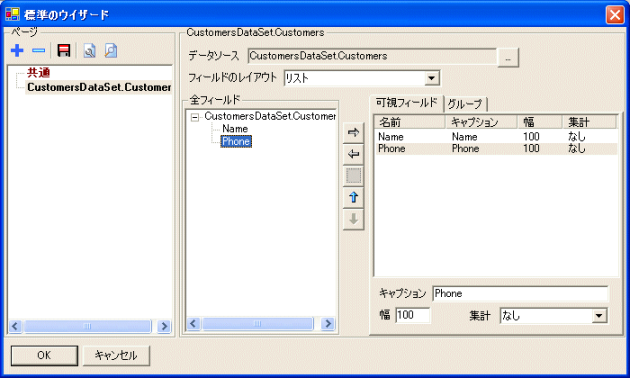Viewport: 630px width, 378px height.
Task: Open page setup icon with gear
Action: tap(89, 51)
